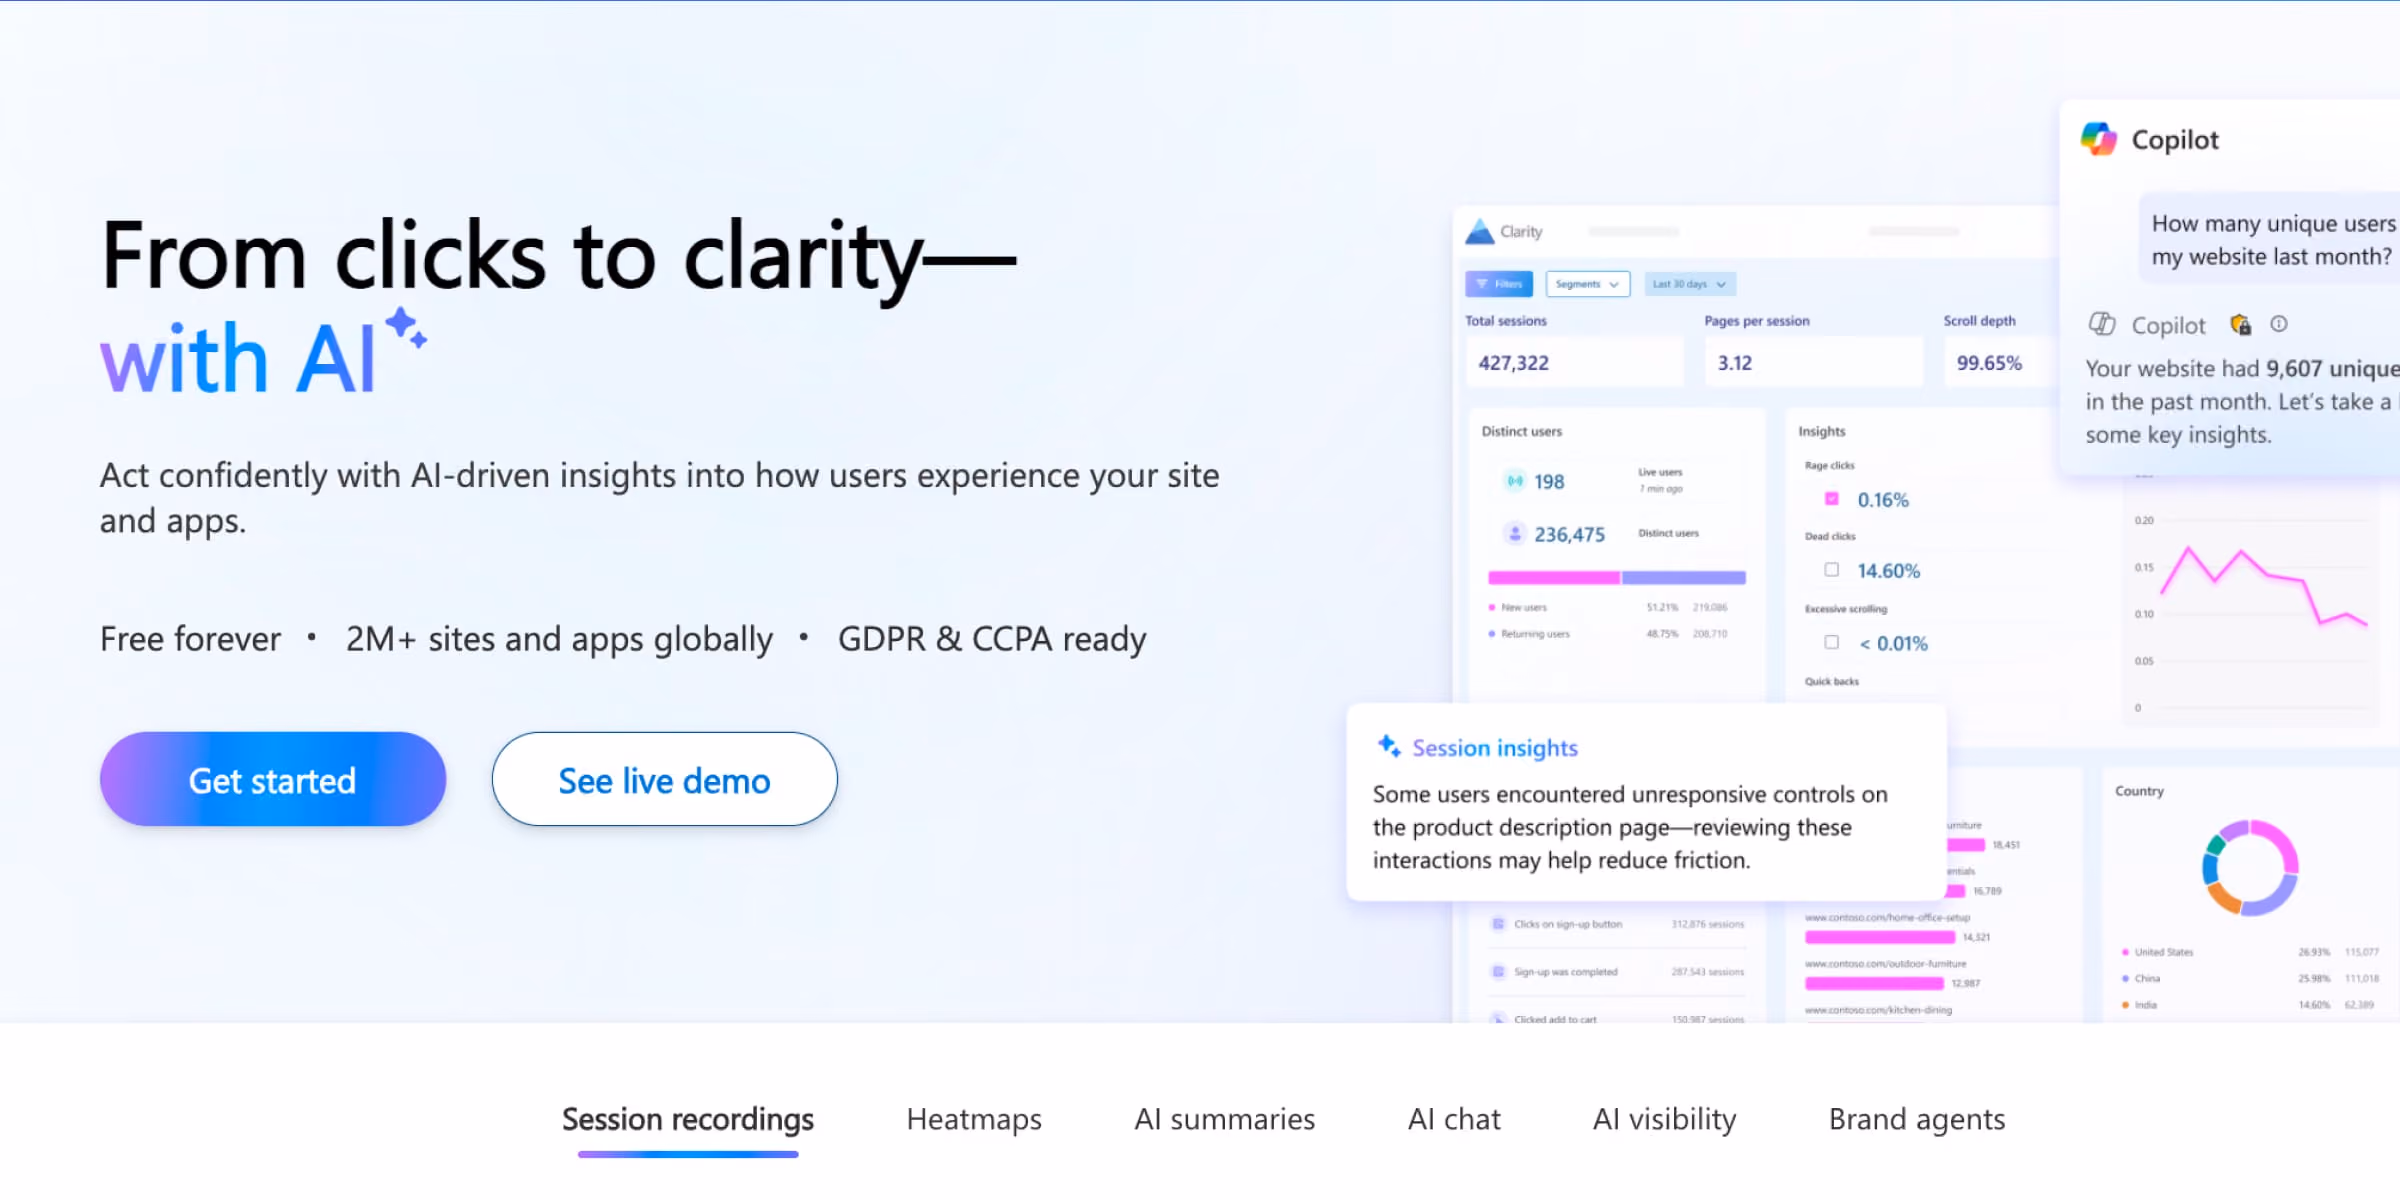Uncheck the Rage clicks checkbox
This screenshot has height=1200, width=2400.
[x=1832, y=498]
